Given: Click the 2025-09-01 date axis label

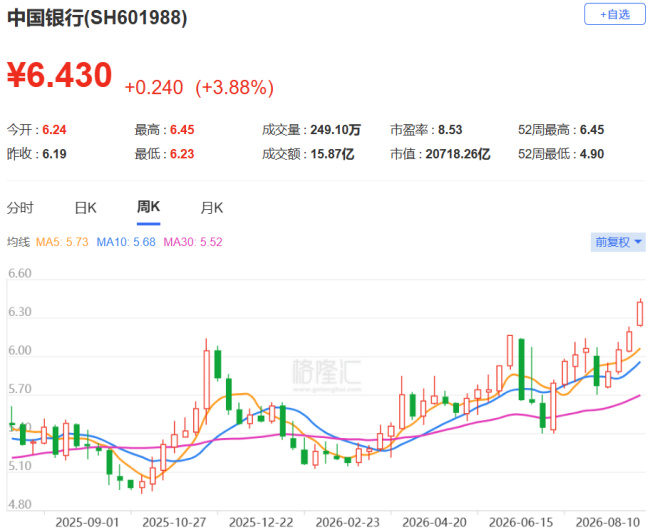Looking at the screenshot, I should click(x=87, y=522).
